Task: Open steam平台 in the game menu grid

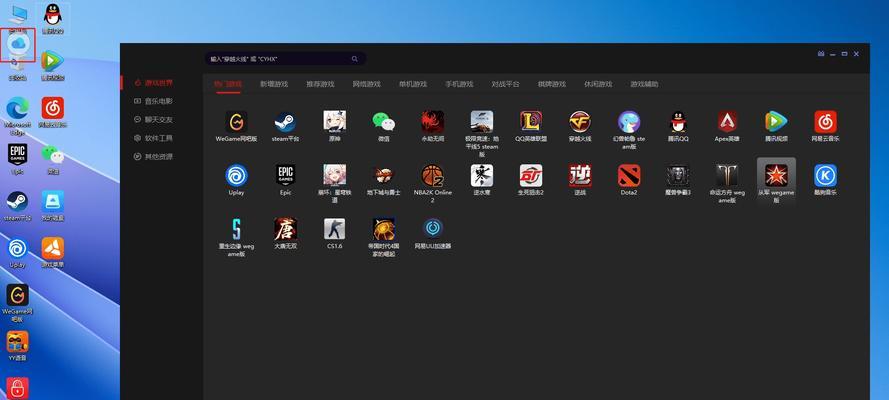Action: (285, 122)
